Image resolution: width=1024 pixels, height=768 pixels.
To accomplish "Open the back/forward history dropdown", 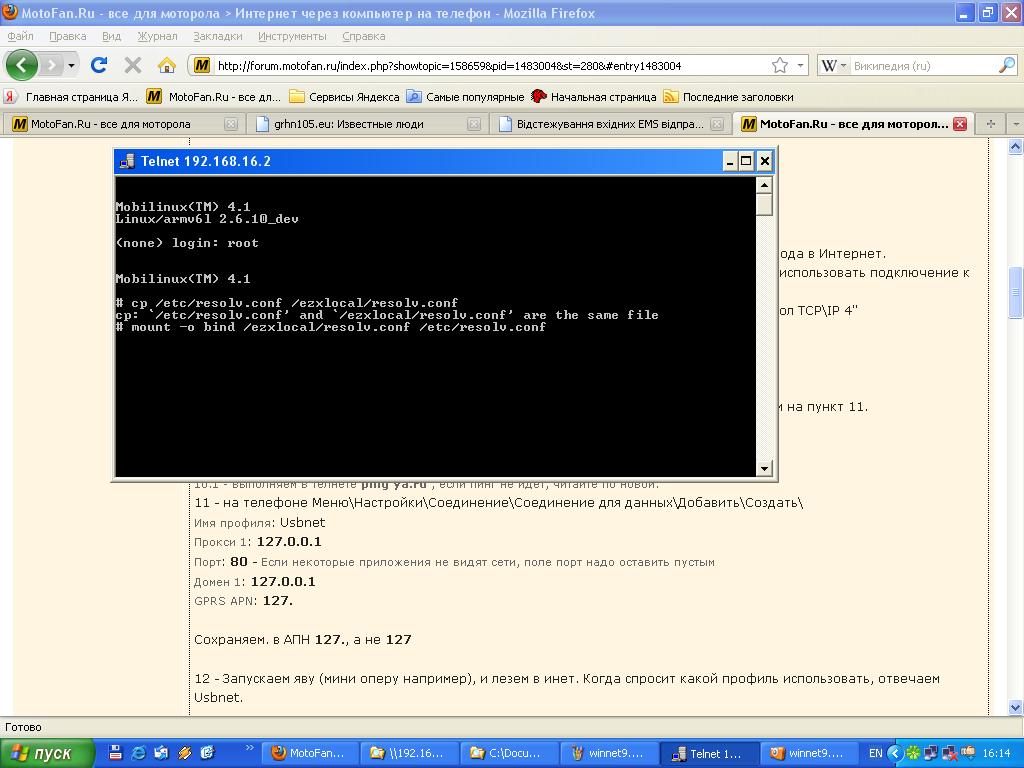I will pyautogui.click(x=71, y=65).
